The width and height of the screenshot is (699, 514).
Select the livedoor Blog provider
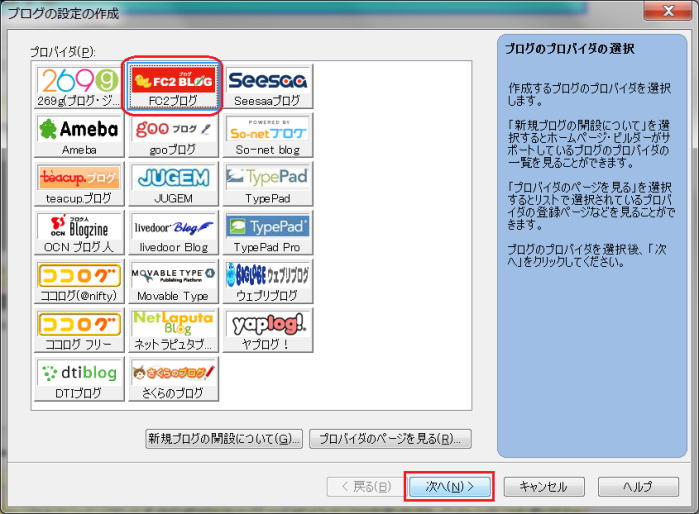click(x=173, y=233)
